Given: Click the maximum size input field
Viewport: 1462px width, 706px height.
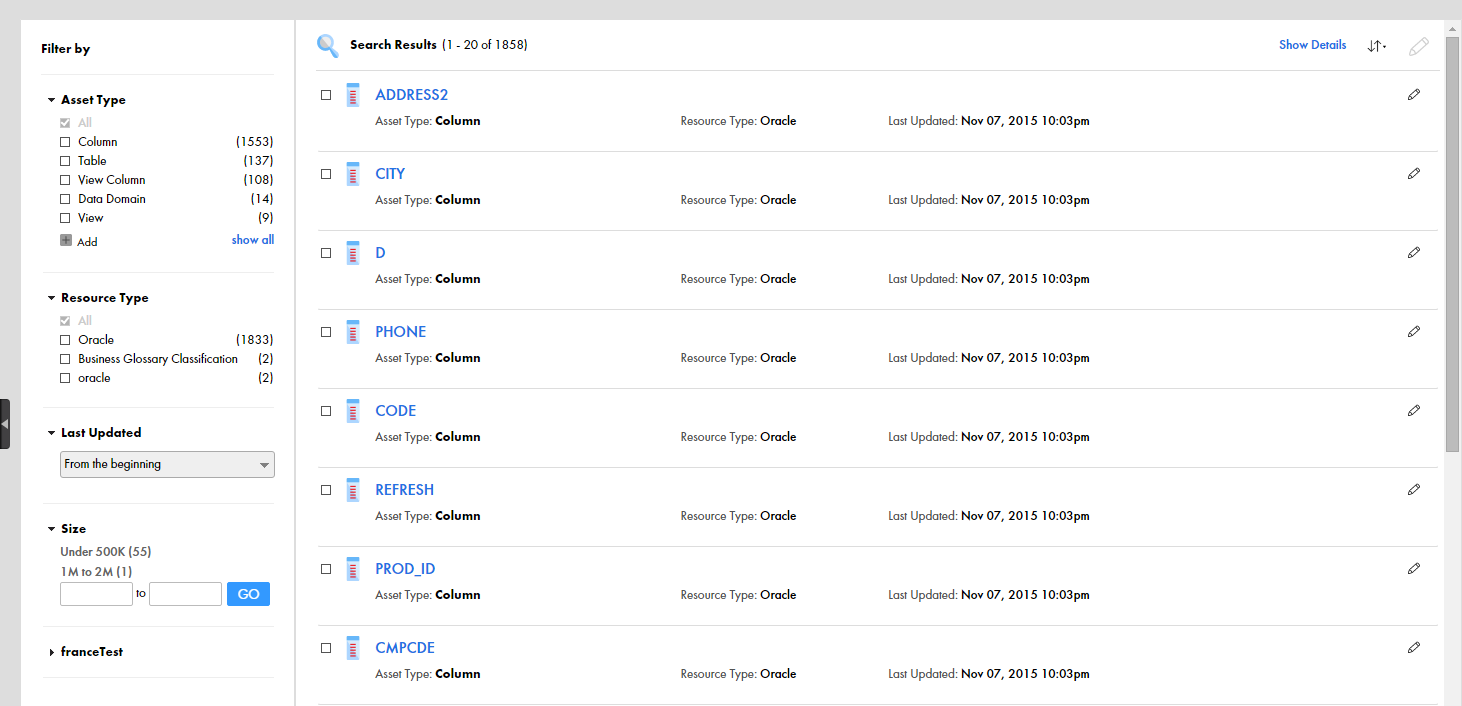Looking at the screenshot, I should coord(185,594).
